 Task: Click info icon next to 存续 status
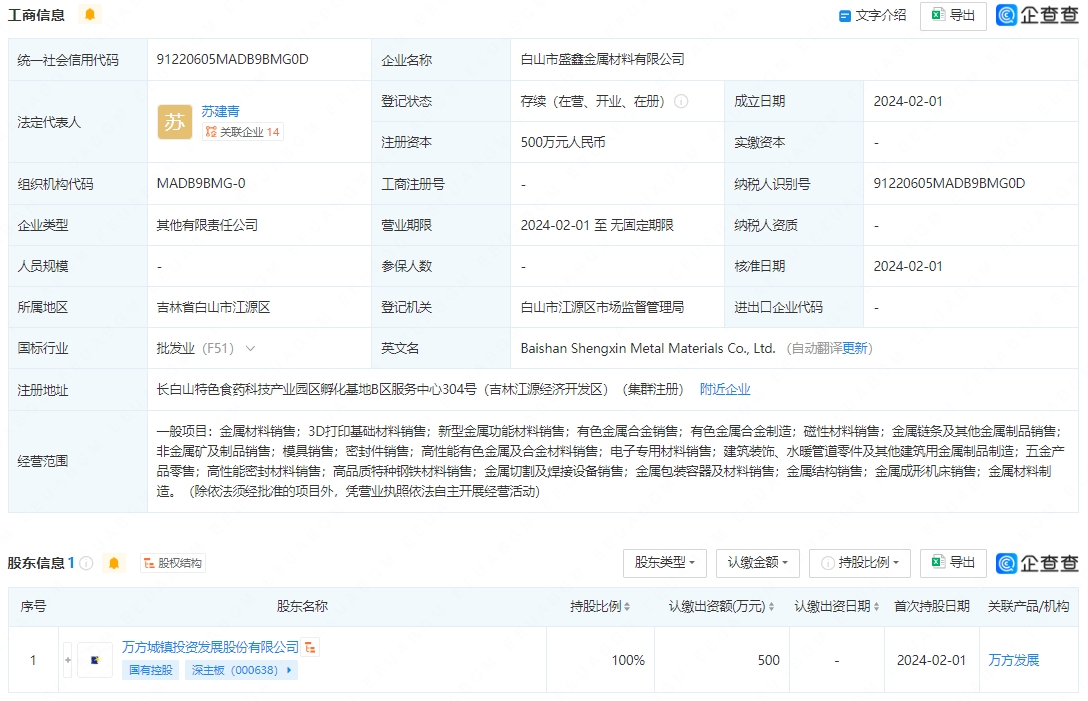[x=681, y=101]
